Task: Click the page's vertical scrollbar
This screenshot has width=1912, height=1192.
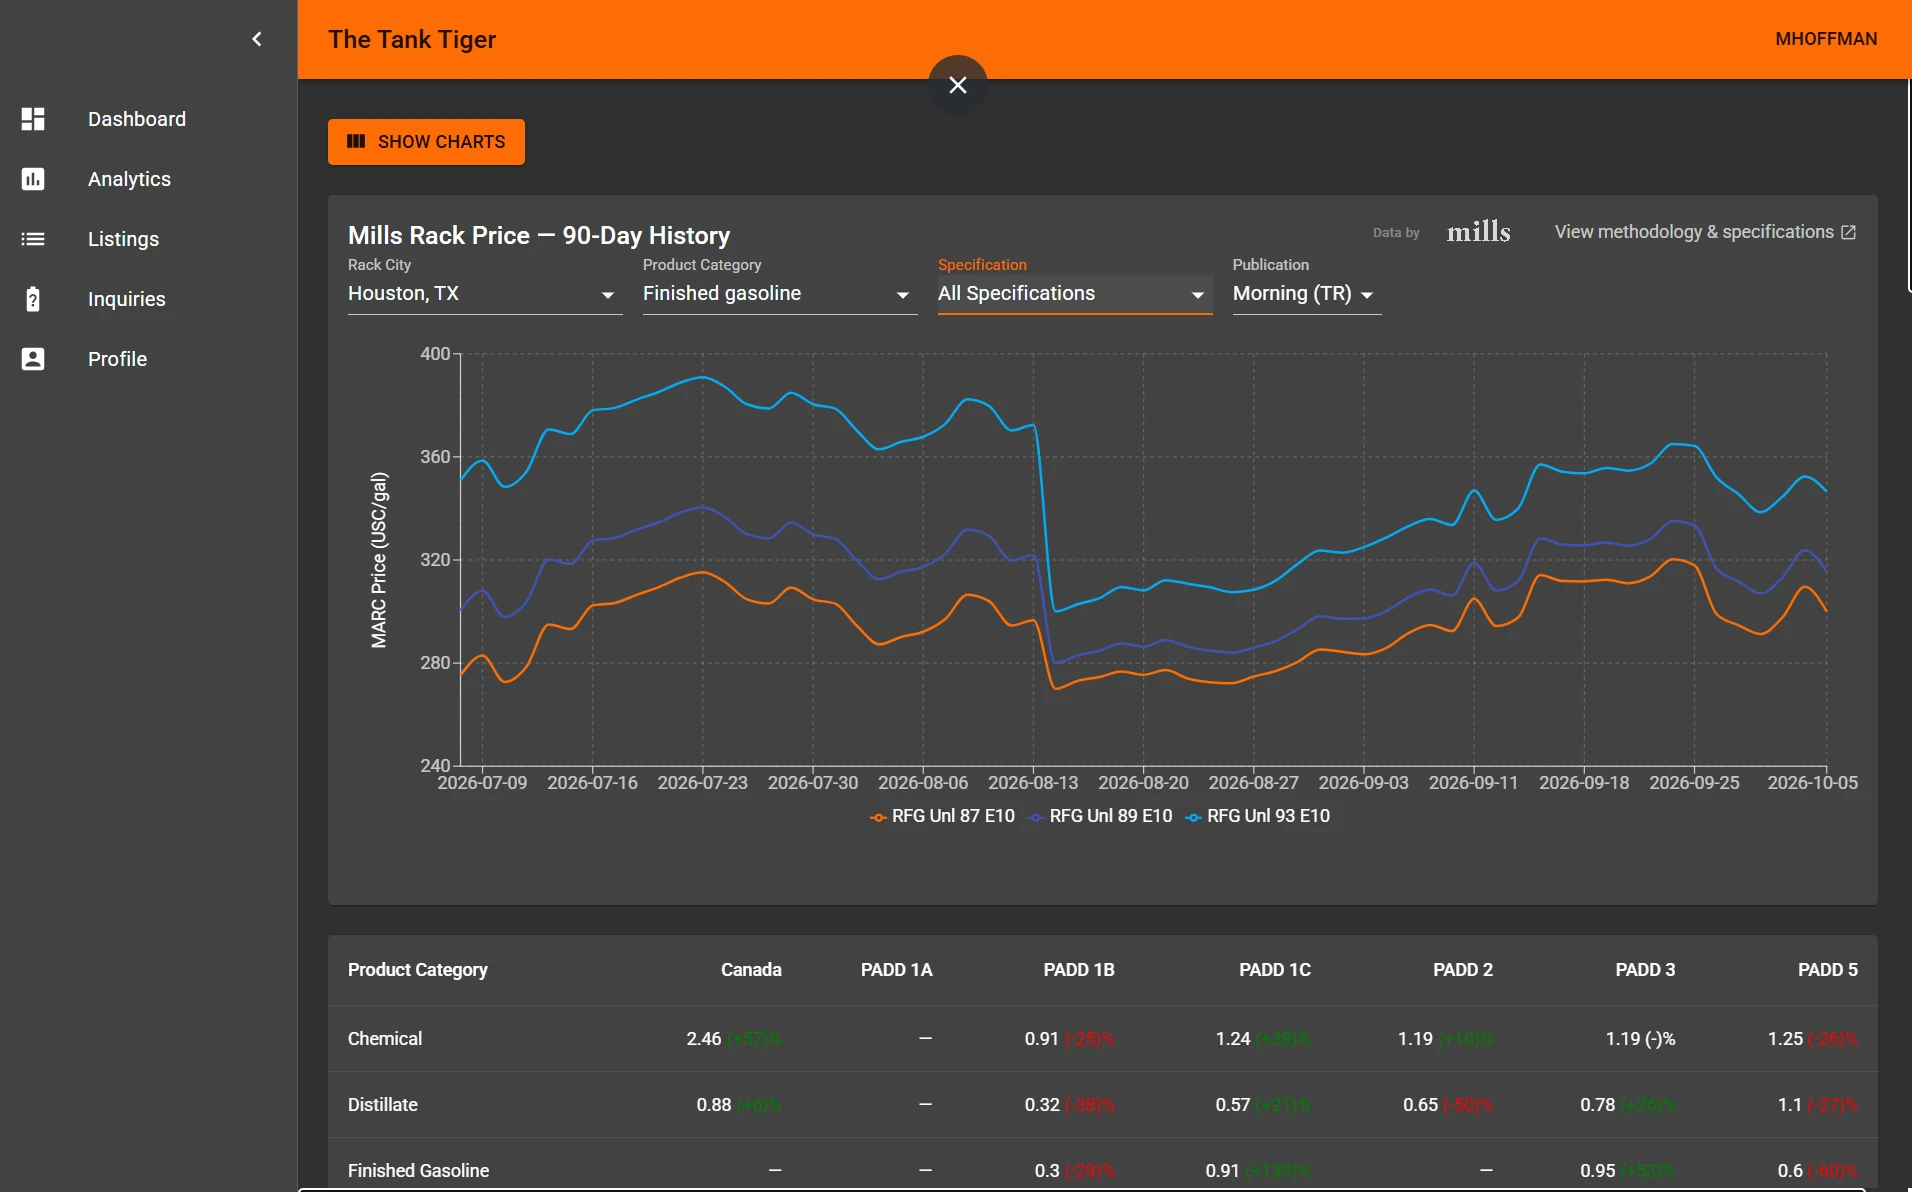Action: click(x=1909, y=186)
